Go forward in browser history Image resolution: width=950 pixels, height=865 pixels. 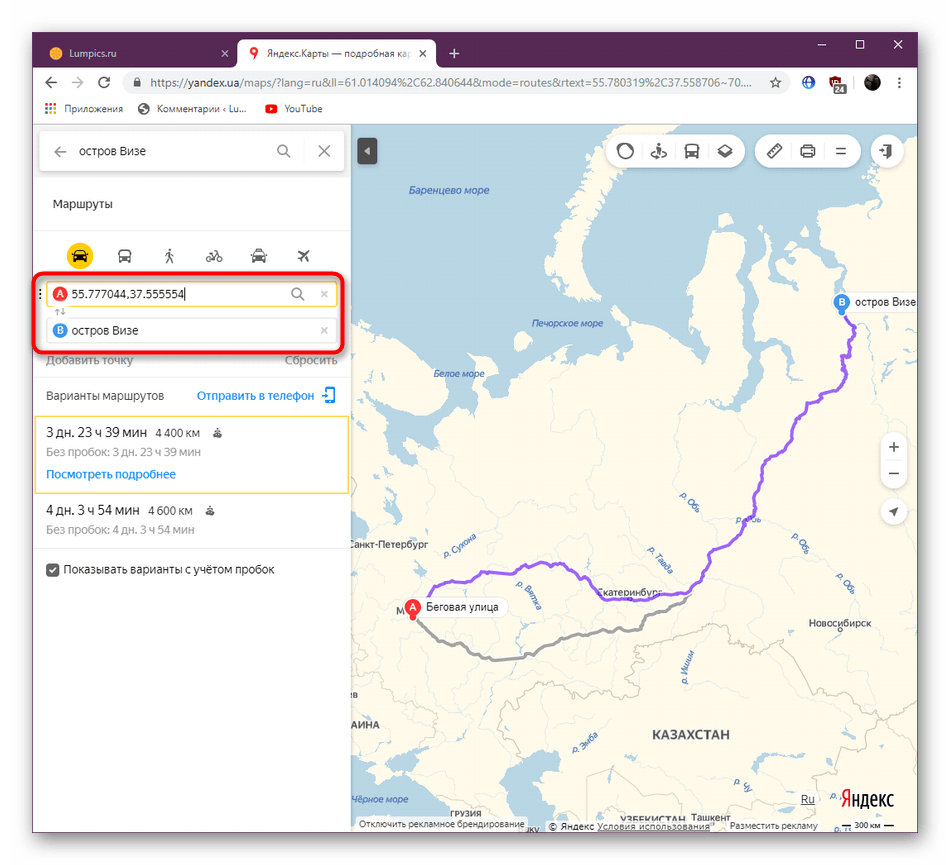pos(78,82)
